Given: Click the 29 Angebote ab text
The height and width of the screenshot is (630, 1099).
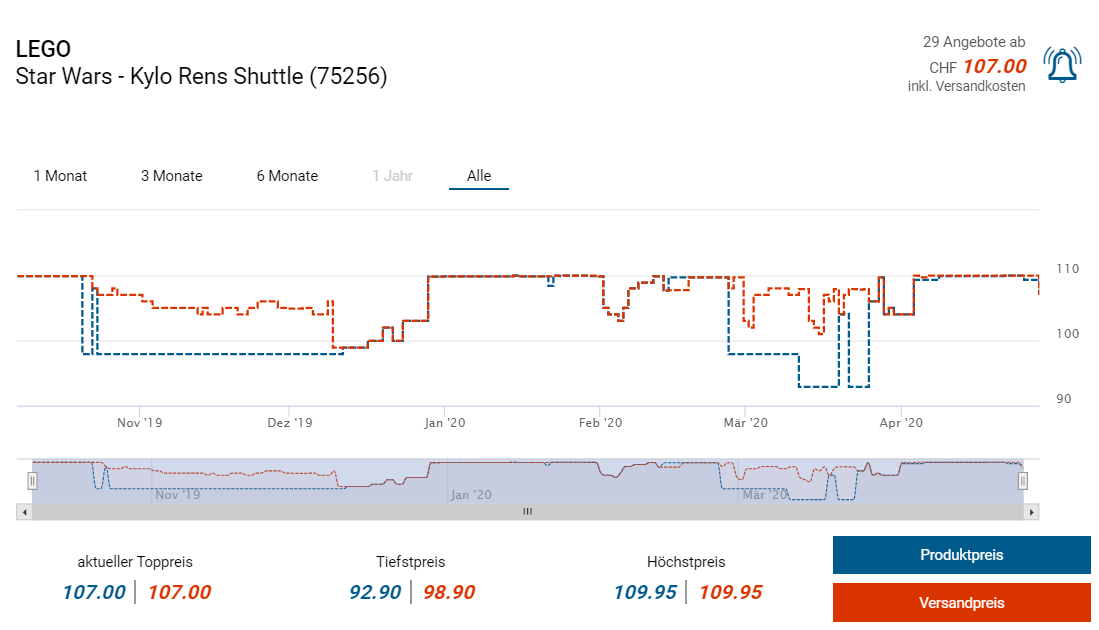Looking at the screenshot, I should tap(973, 42).
